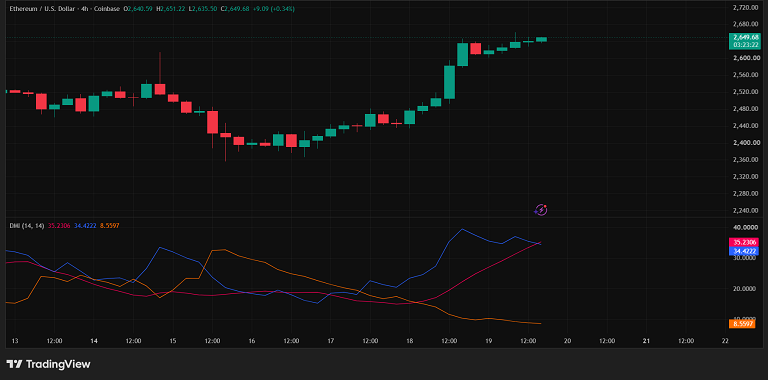Click the last green candle on chart
This screenshot has height=380, width=768.
541,39
